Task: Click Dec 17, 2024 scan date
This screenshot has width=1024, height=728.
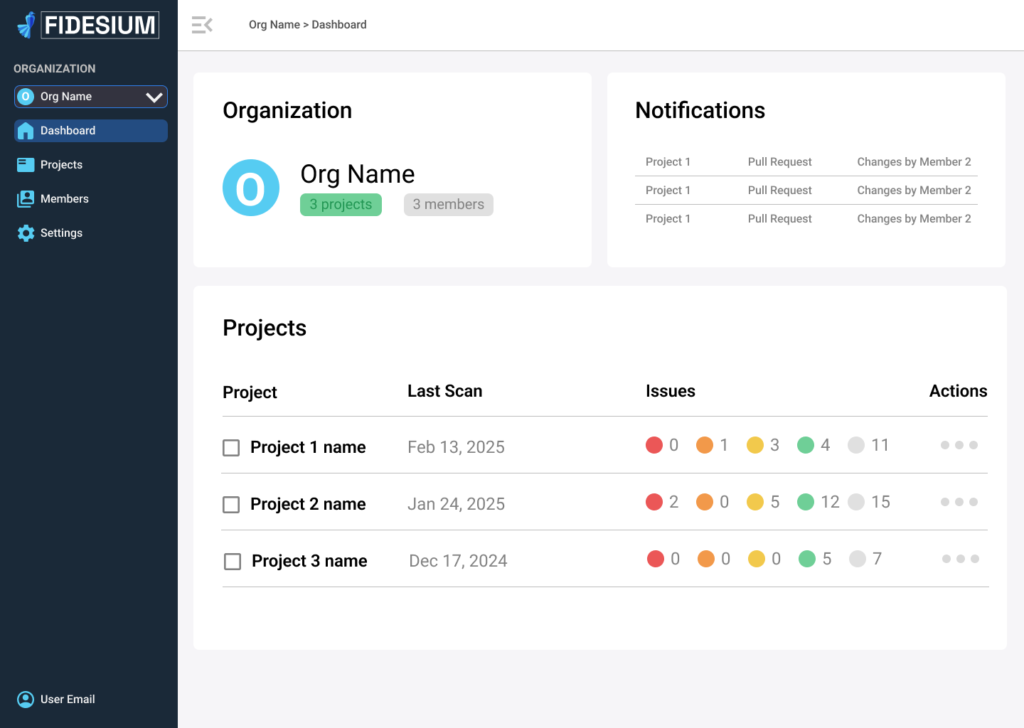Action: coord(458,561)
